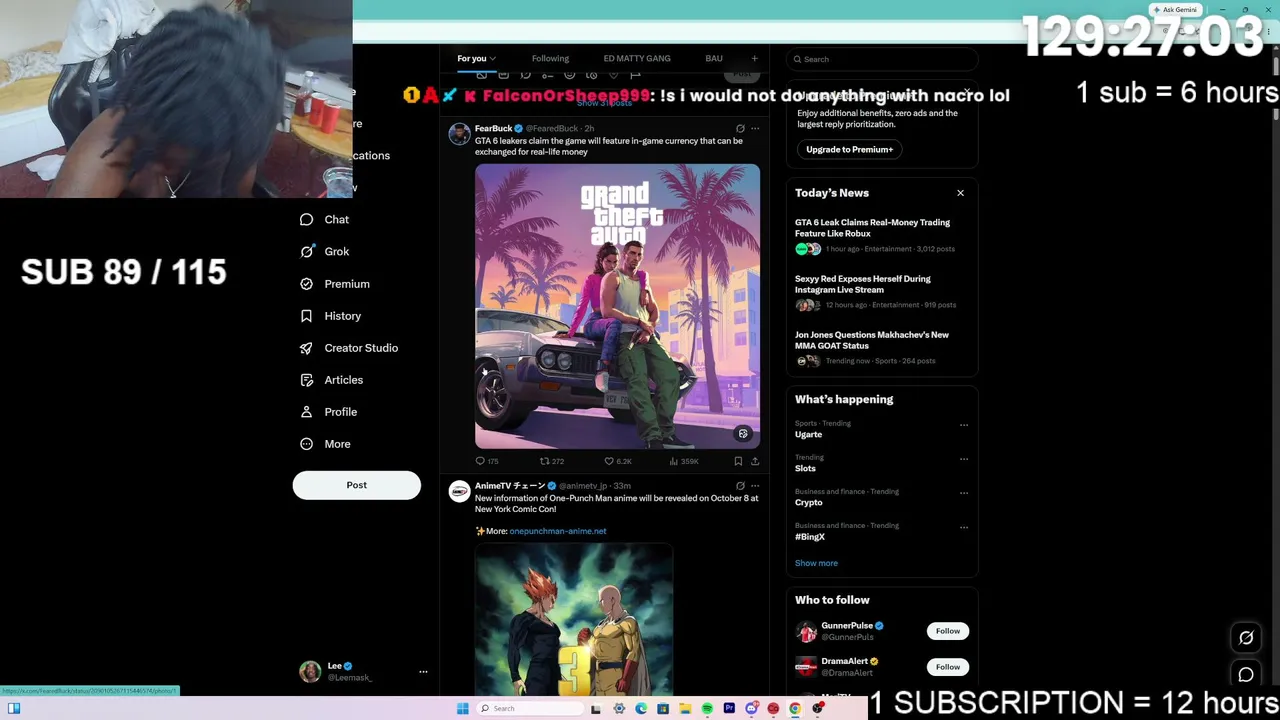Image resolution: width=1280 pixels, height=720 pixels.
Task: Open Google Chrome from the taskbar
Action: click(795, 709)
